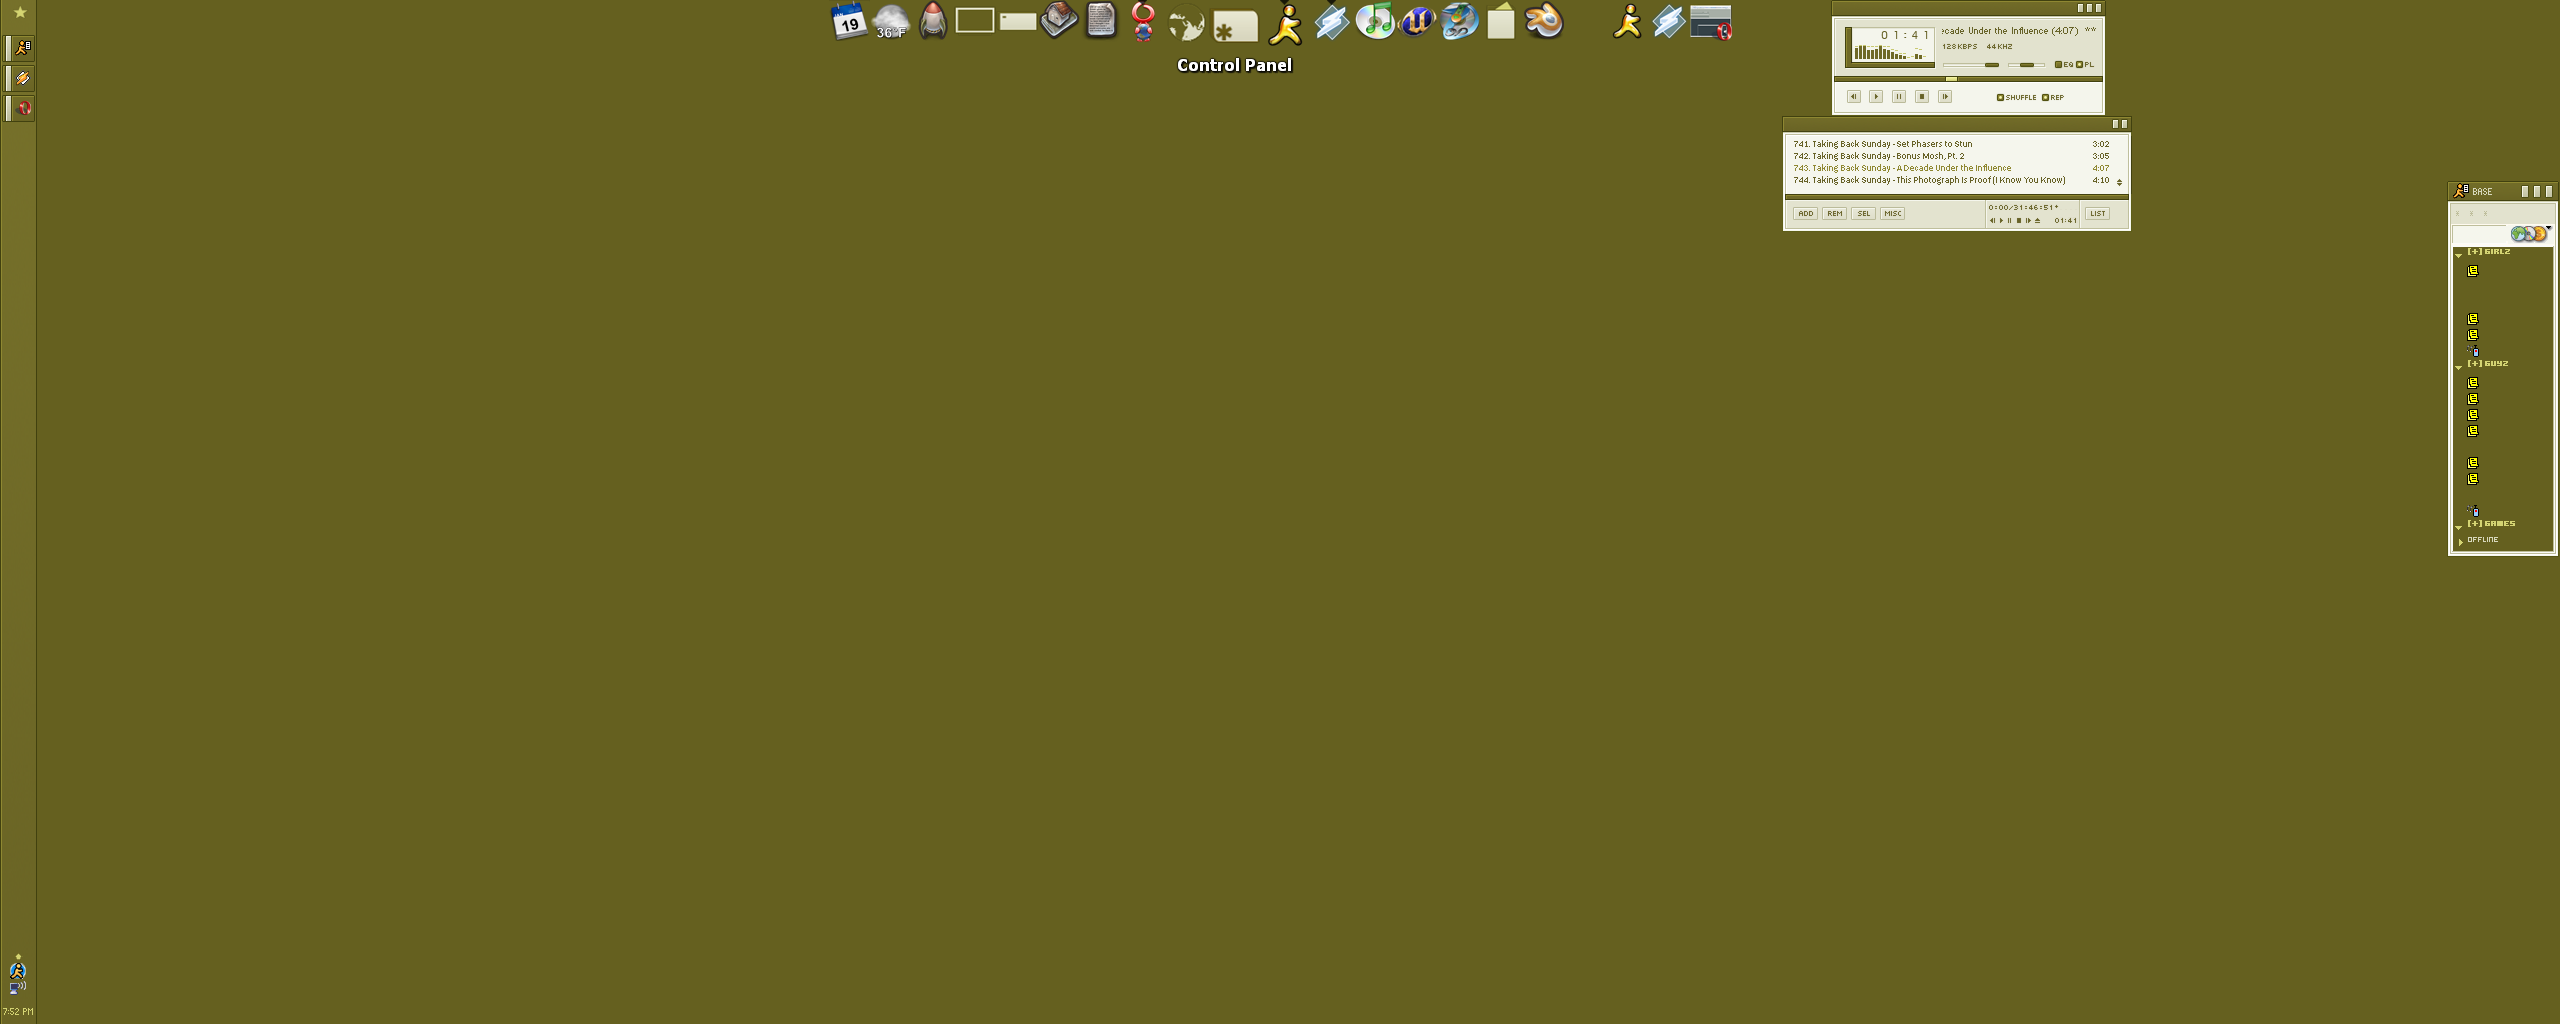Adjust the Winamp balance slider
The height and width of the screenshot is (1024, 2560).
tap(2026, 65)
